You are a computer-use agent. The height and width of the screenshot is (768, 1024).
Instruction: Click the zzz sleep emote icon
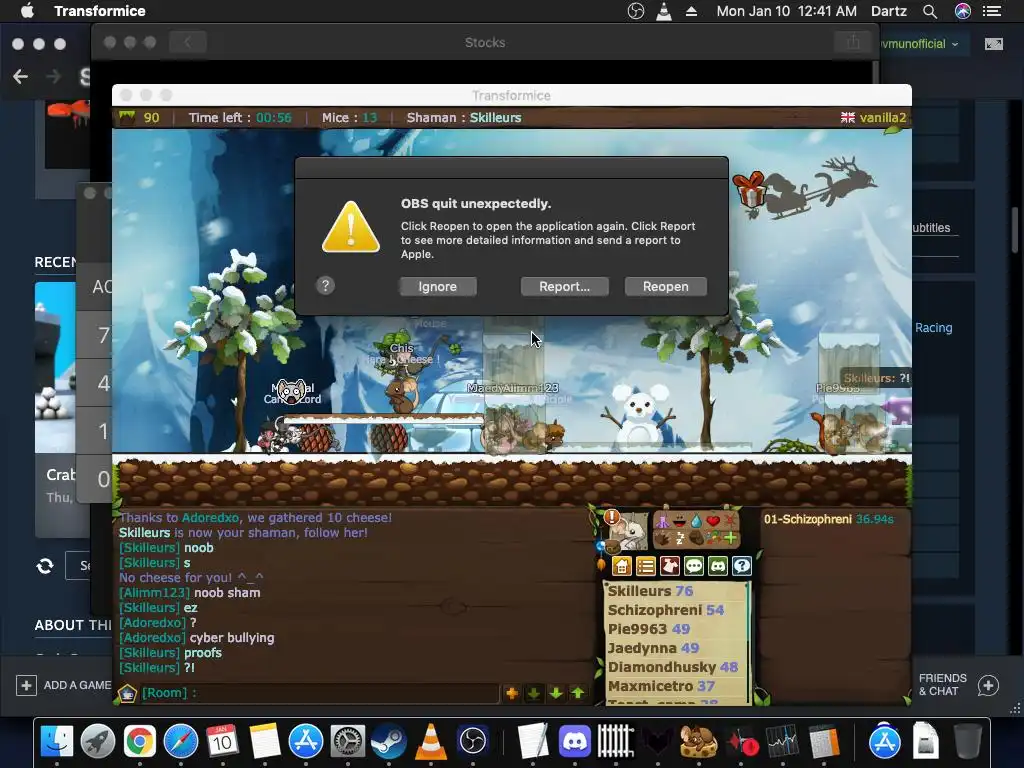[680, 539]
